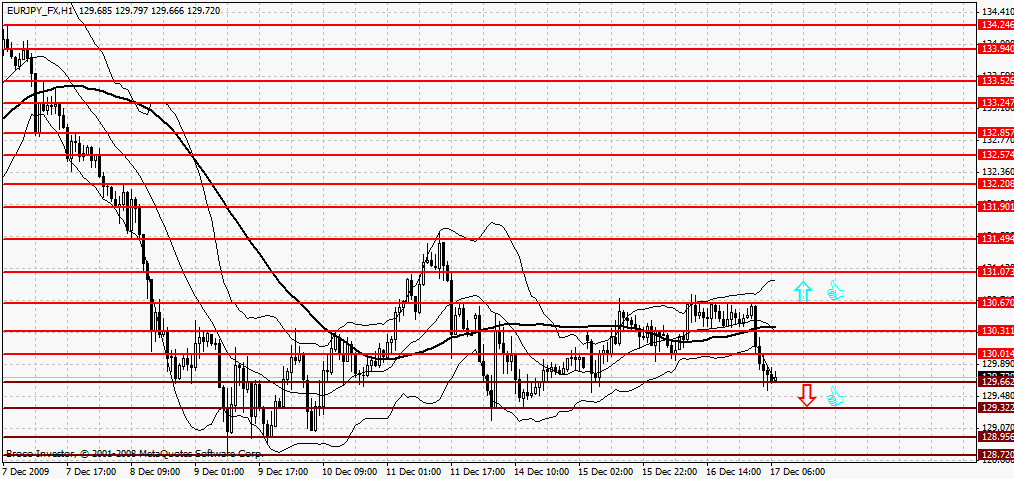The width and height of the screenshot is (1014, 479).
Task: Click the thumbs-up icon beside the up arrow
Action: click(836, 290)
